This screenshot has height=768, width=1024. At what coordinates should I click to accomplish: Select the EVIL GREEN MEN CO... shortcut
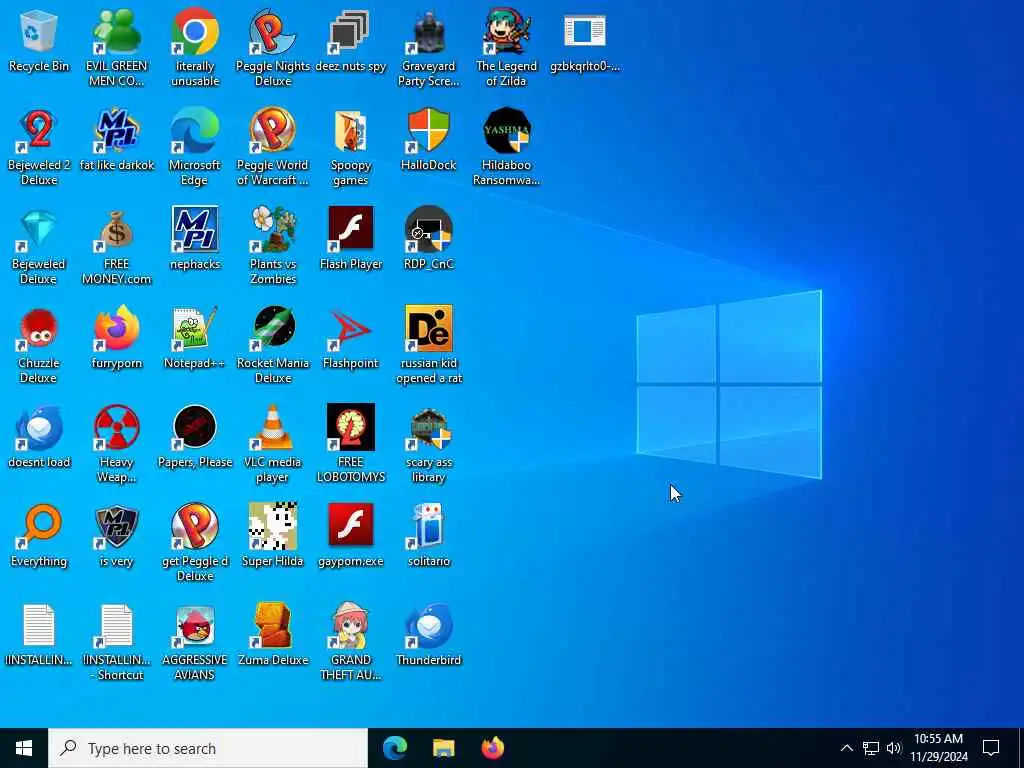pos(116,32)
